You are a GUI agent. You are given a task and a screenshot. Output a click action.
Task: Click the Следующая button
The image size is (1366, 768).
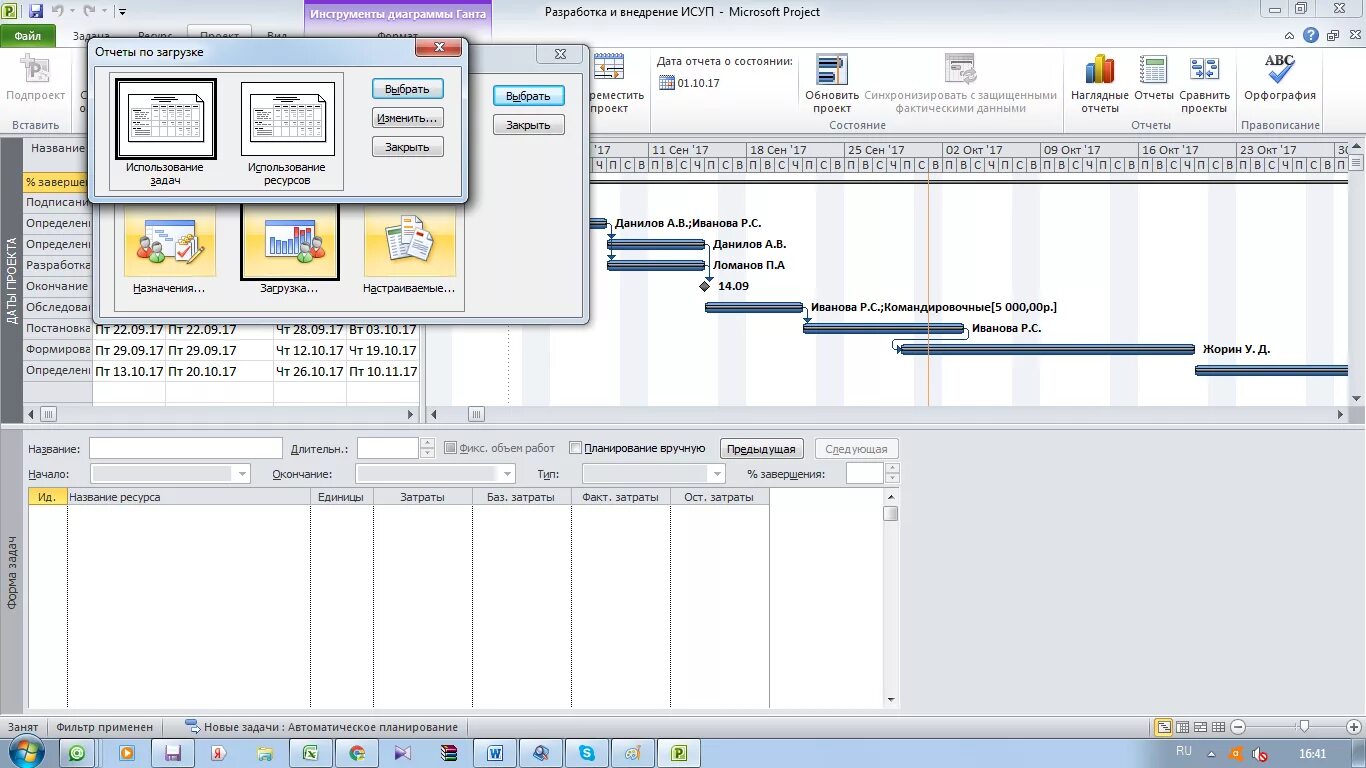857,449
